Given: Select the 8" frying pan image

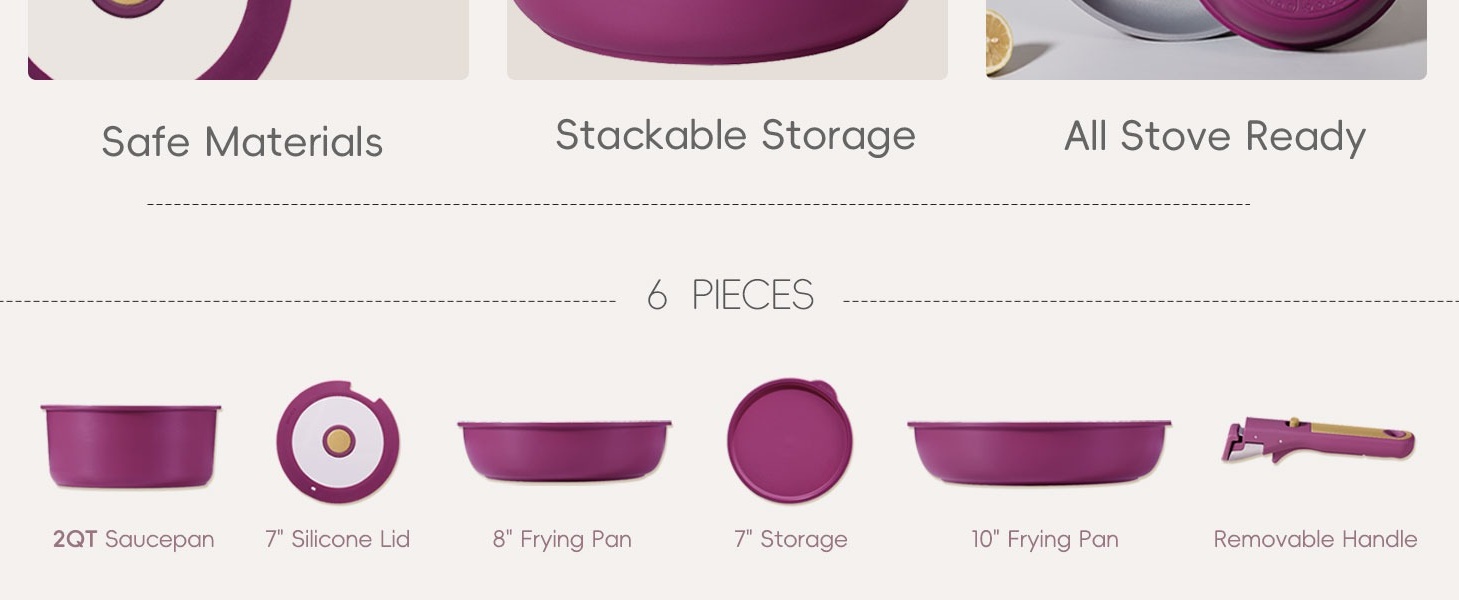Looking at the screenshot, I should (x=564, y=450).
